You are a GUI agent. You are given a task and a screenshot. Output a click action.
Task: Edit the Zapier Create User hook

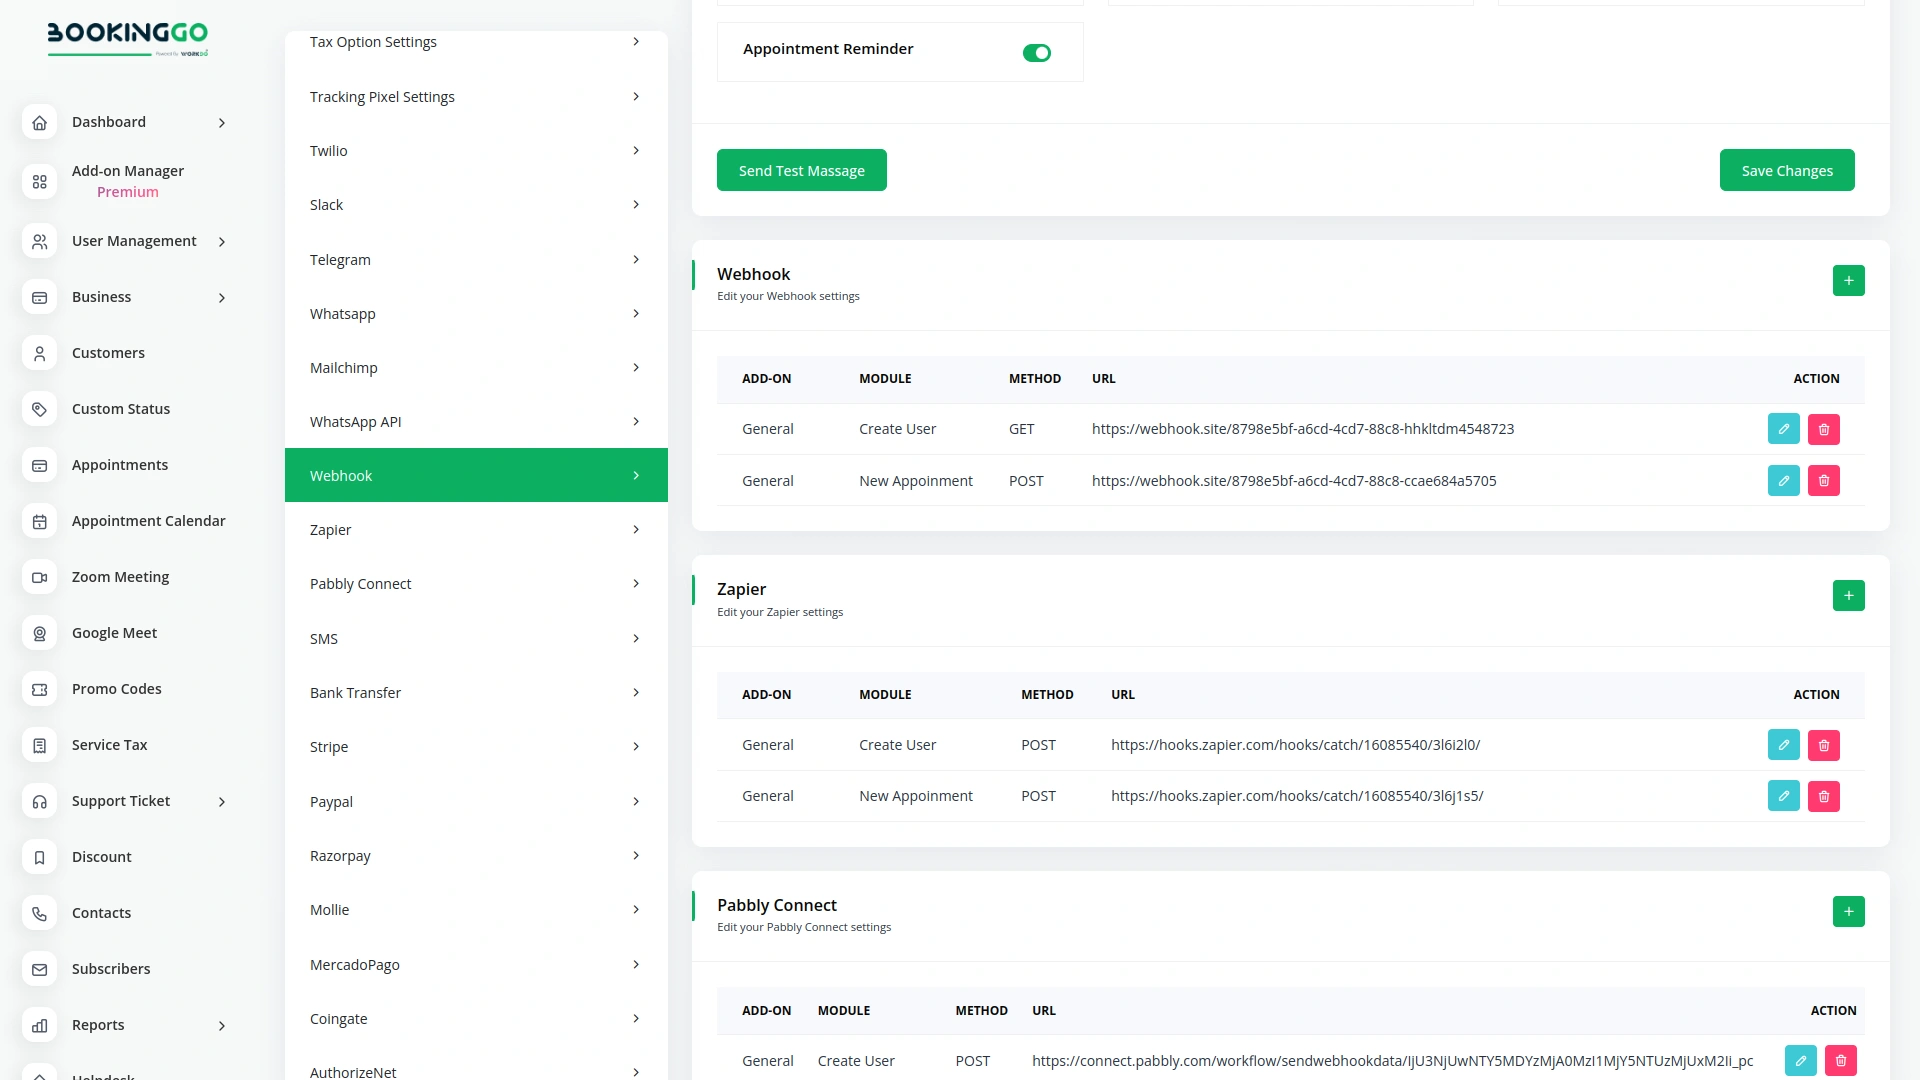click(x=1783, y=744)
